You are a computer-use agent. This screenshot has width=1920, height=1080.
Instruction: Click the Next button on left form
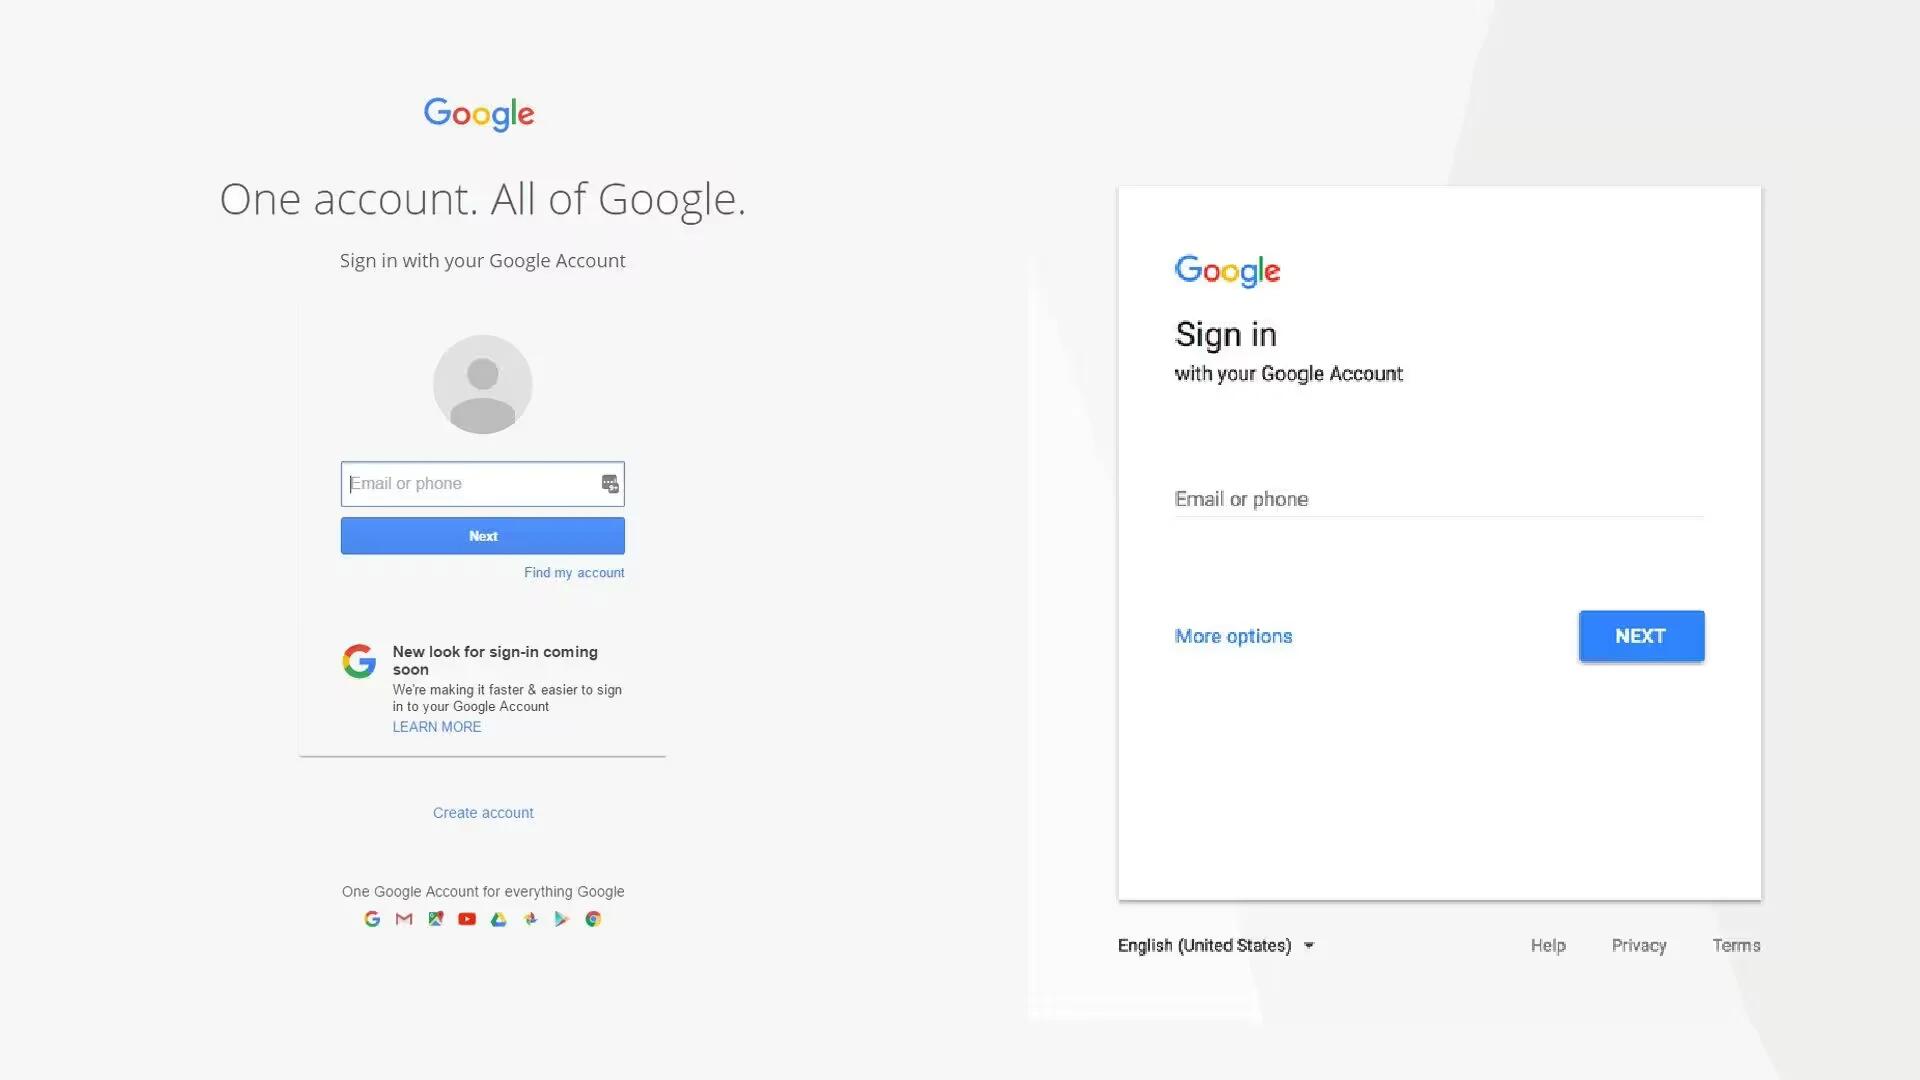pos(483,535)
